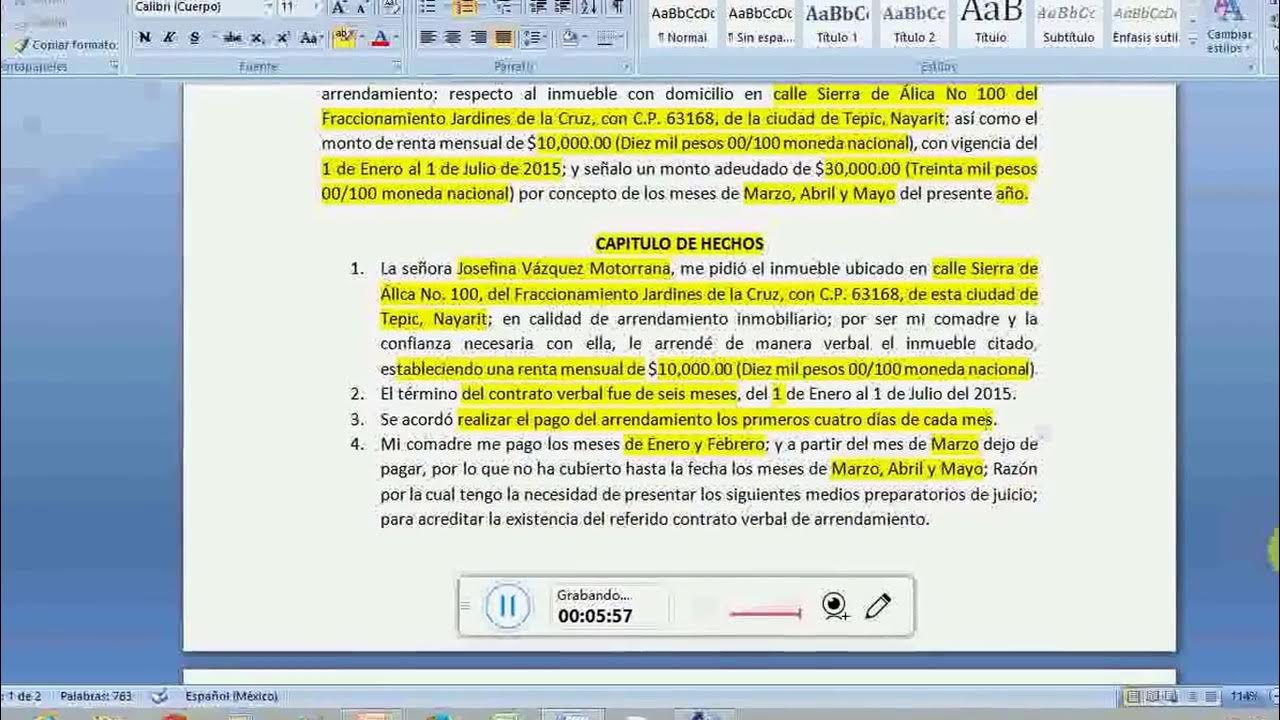Click the webcam icon on recorder
The height and width of the screenshot is (720, 1280).
[x=835, y=606]
